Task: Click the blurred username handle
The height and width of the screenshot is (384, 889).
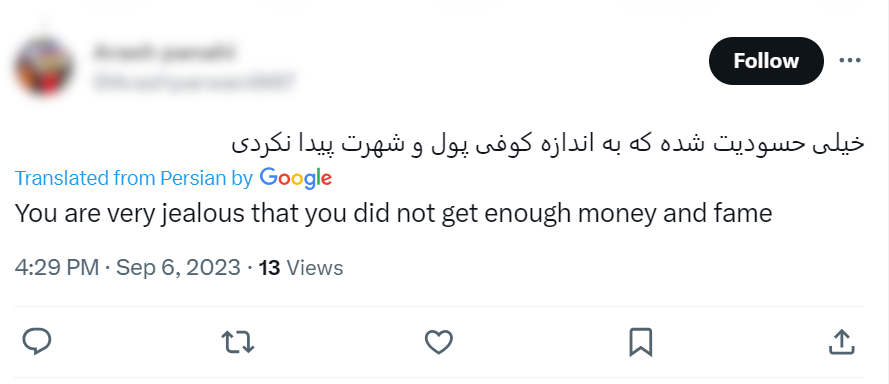Action: pos(194,81)
